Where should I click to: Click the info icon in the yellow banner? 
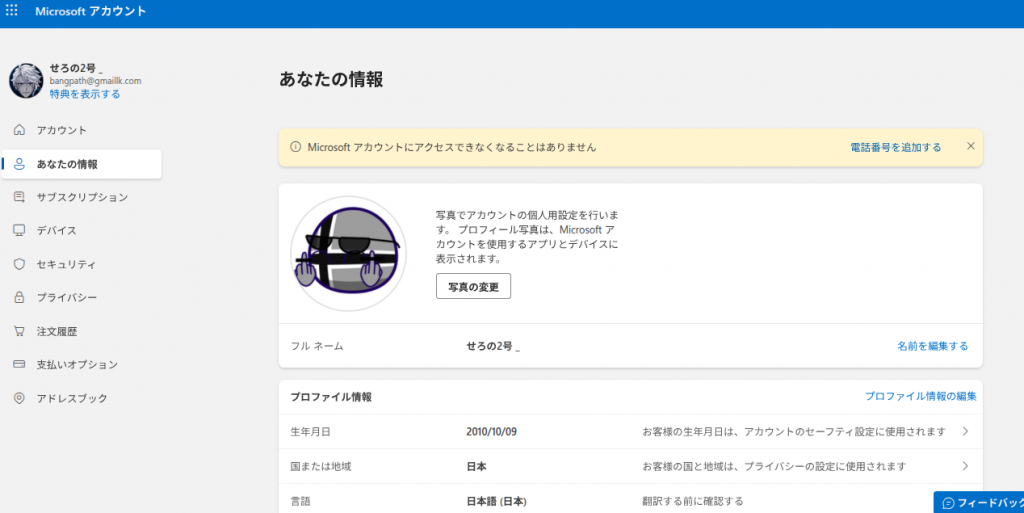pyautogui.click(x=295, y=147)
